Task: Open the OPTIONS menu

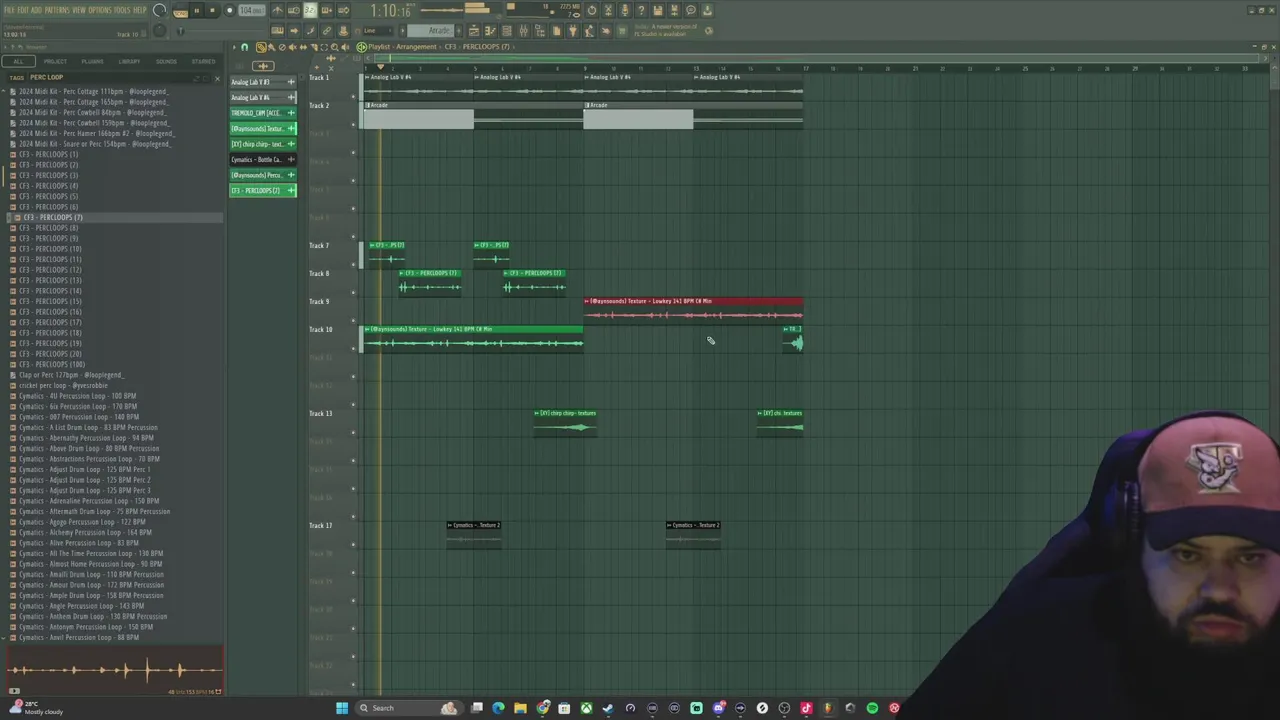Action: [99, 10]
